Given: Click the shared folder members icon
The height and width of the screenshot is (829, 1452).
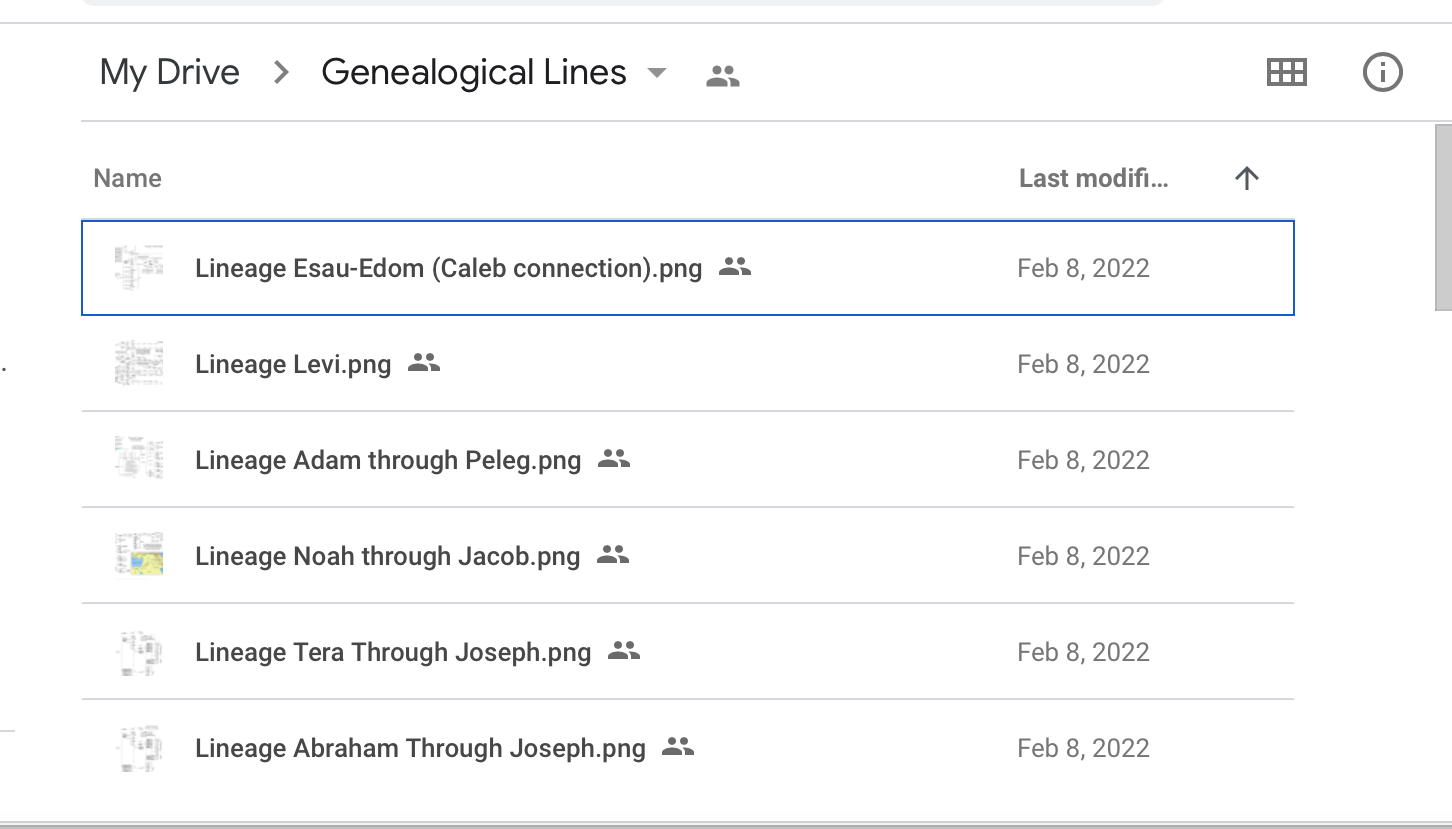Looking at the screenshot, I should [x=722, y=72].
